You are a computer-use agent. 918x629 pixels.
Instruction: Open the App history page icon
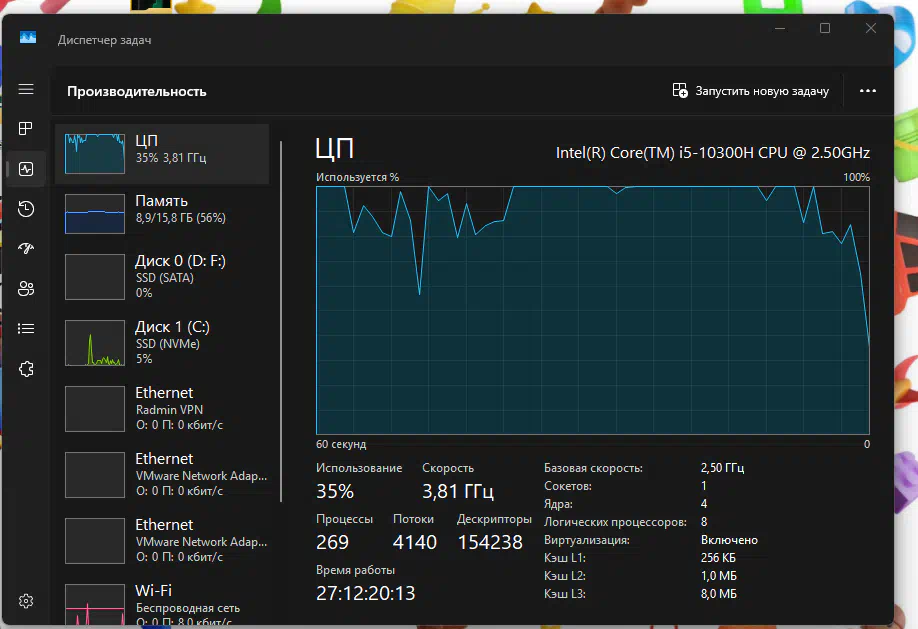pyautogui.click(x=26, y=209)
